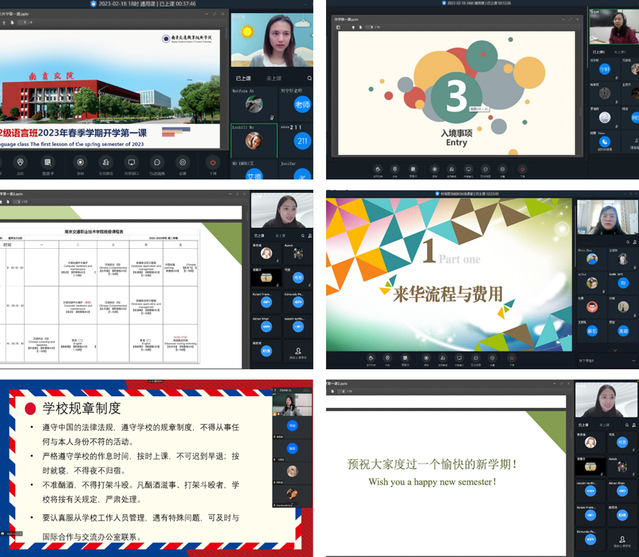Click presenter video above the Wish you happy semester participants

pyautogui.click(x=606, y=400)
